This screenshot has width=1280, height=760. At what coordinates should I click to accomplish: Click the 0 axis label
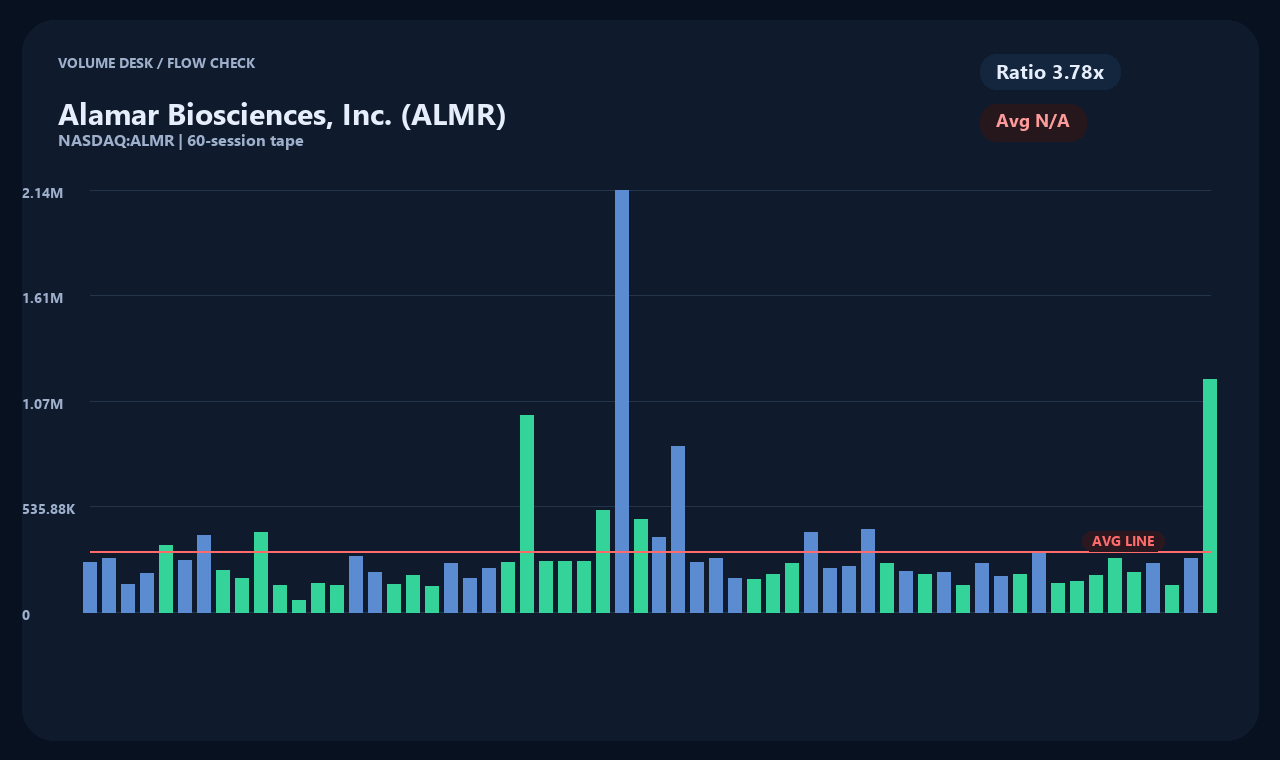coord(26,615)
